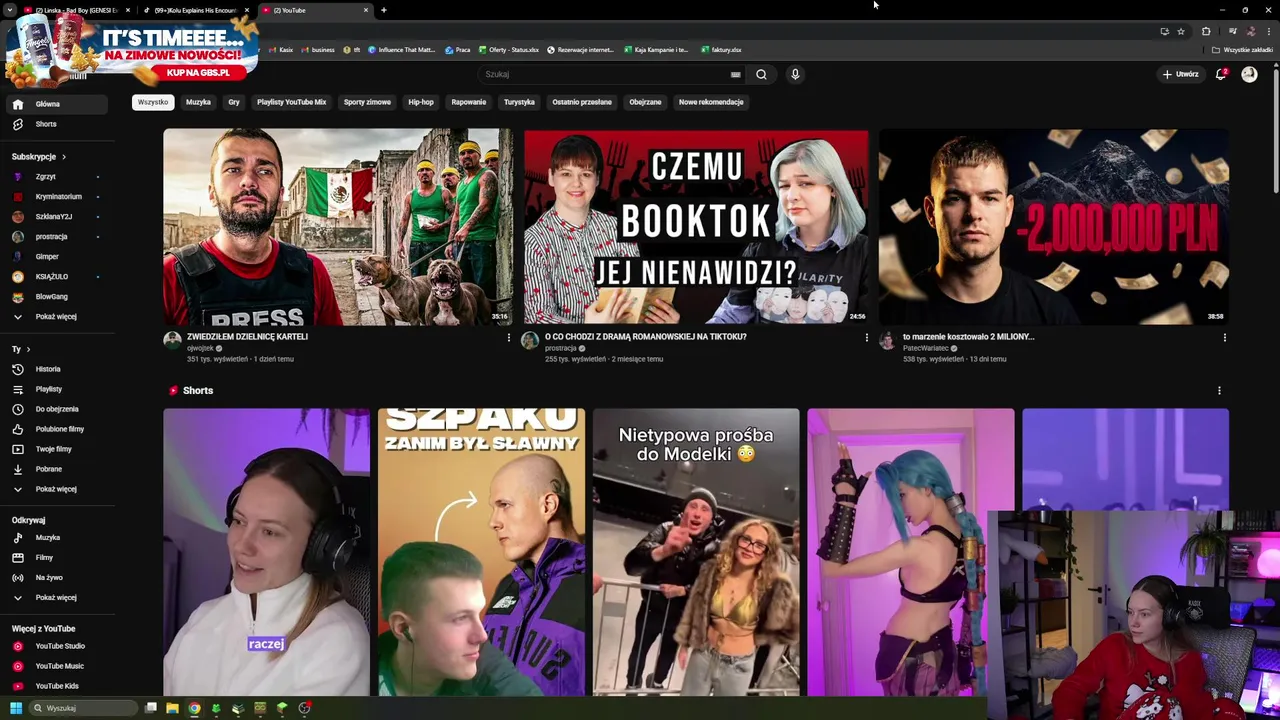Image resolution: width=1280 pixels, height=720 pixels.
Task: Click ojwojtek channel avatar under first video
Action: 172,340
